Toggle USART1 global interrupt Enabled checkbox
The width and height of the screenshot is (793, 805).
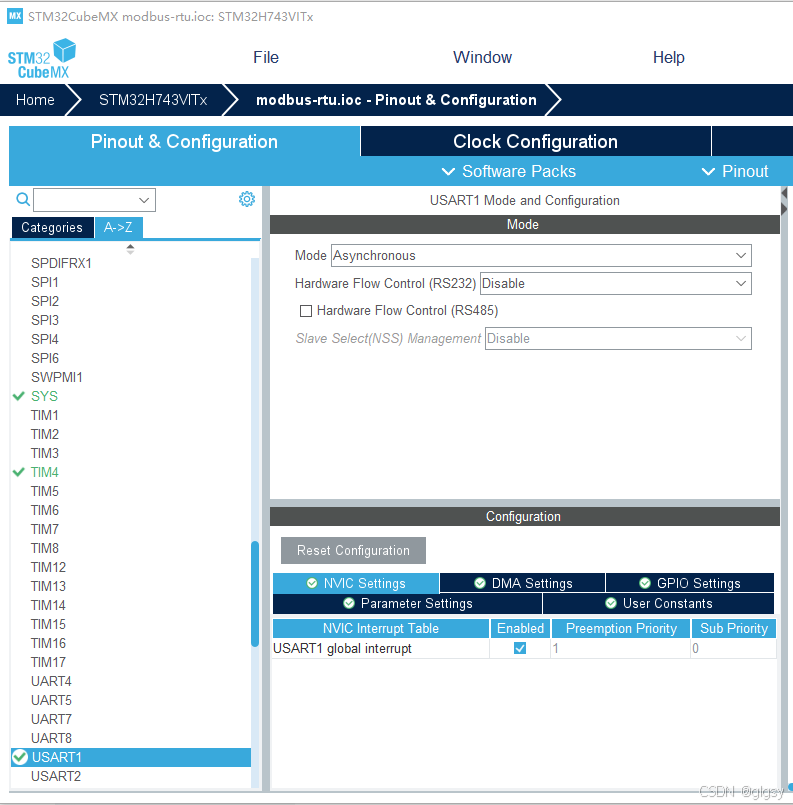[520, 648]
